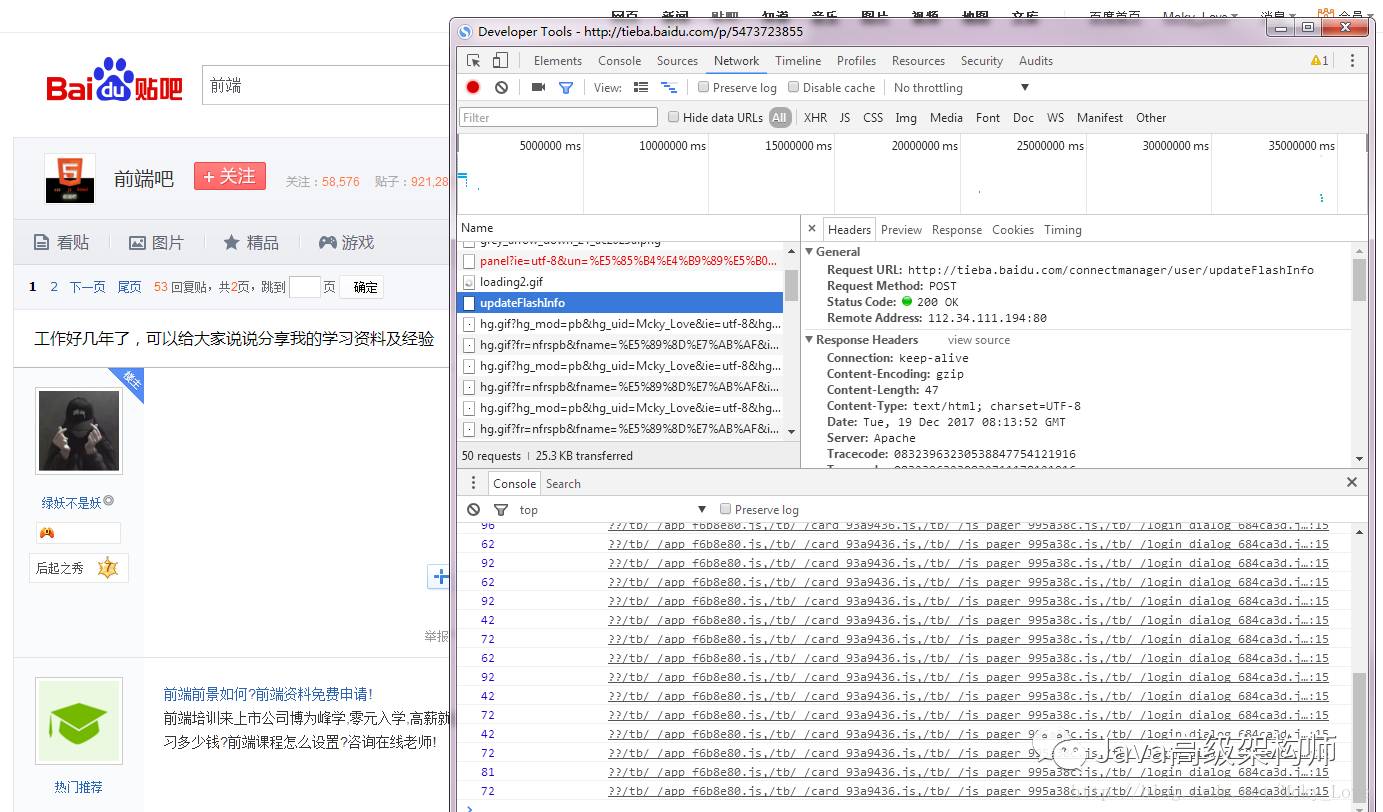
Task: Select the red panel?ie=utf-8 request row
Action: click(x=620, y=261)
